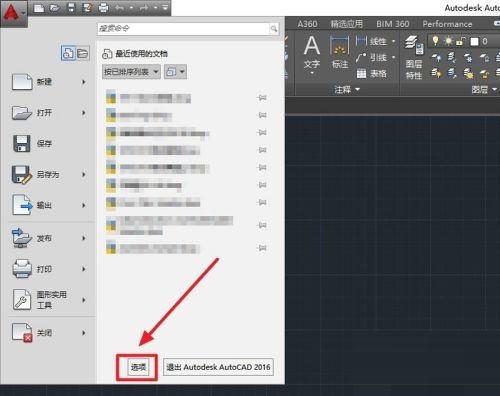Open the Undo history dropdown arrow

click(x=131, y=8)
